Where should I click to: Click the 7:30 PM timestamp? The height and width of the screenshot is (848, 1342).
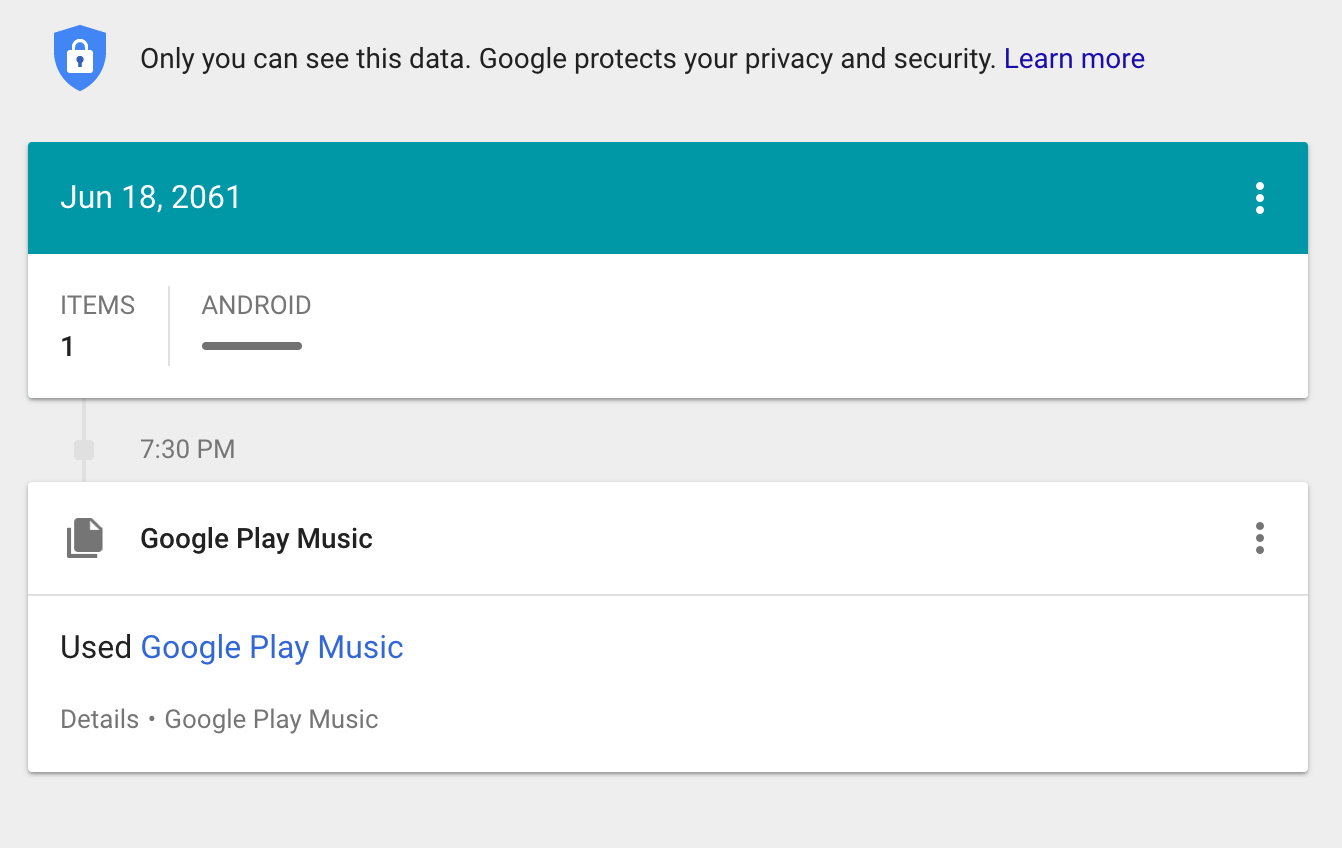click(188, 449)
